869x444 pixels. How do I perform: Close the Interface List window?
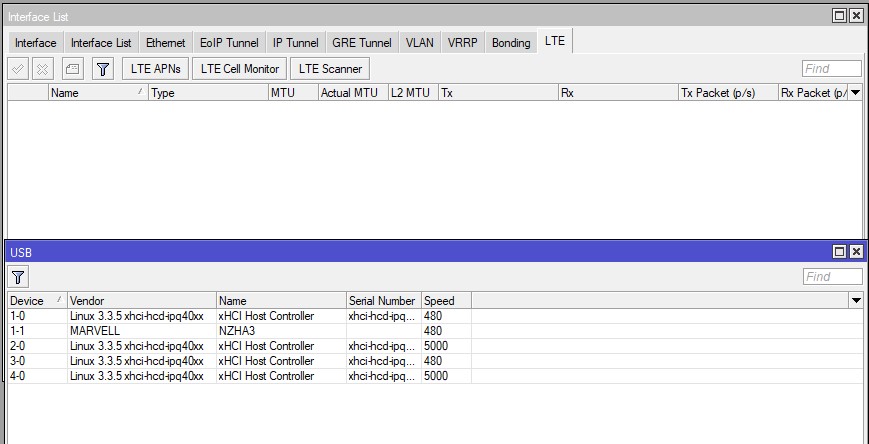(856, 17)
